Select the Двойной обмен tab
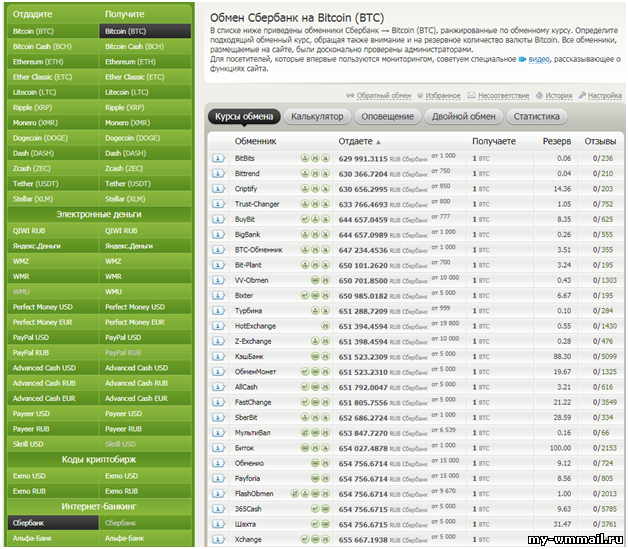The image size is (628, 549). (463, 117)
